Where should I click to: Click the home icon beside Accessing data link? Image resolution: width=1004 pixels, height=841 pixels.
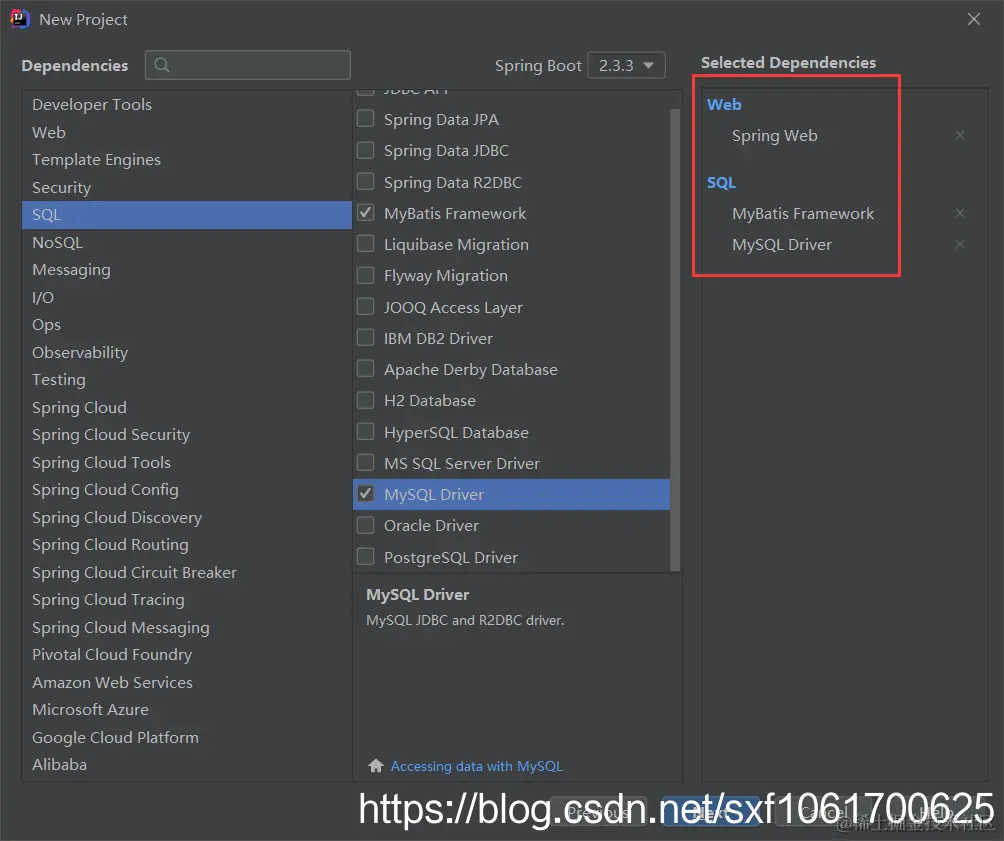click(x=376, y=765)
